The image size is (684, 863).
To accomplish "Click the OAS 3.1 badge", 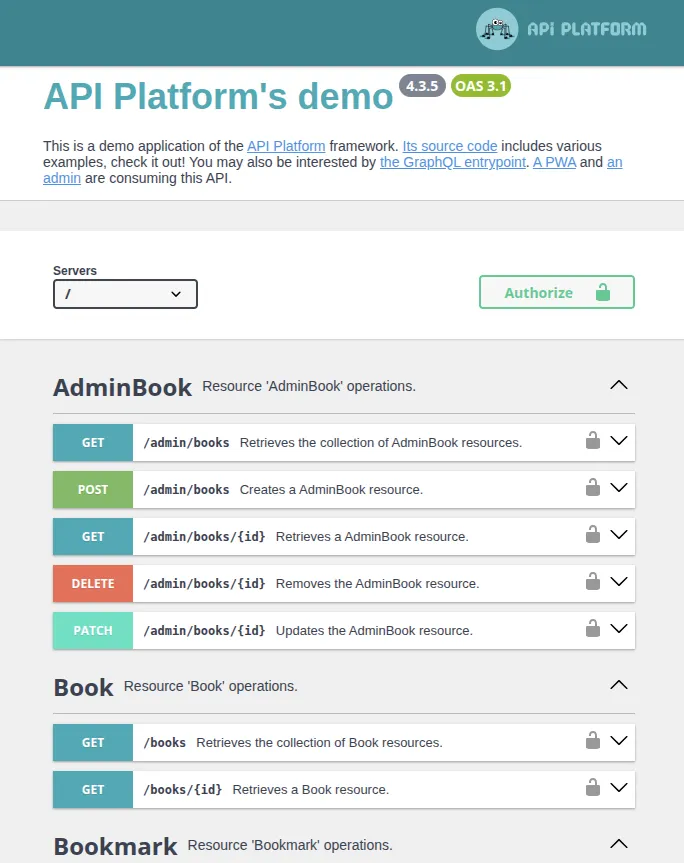I will click(x=481, y=86).
